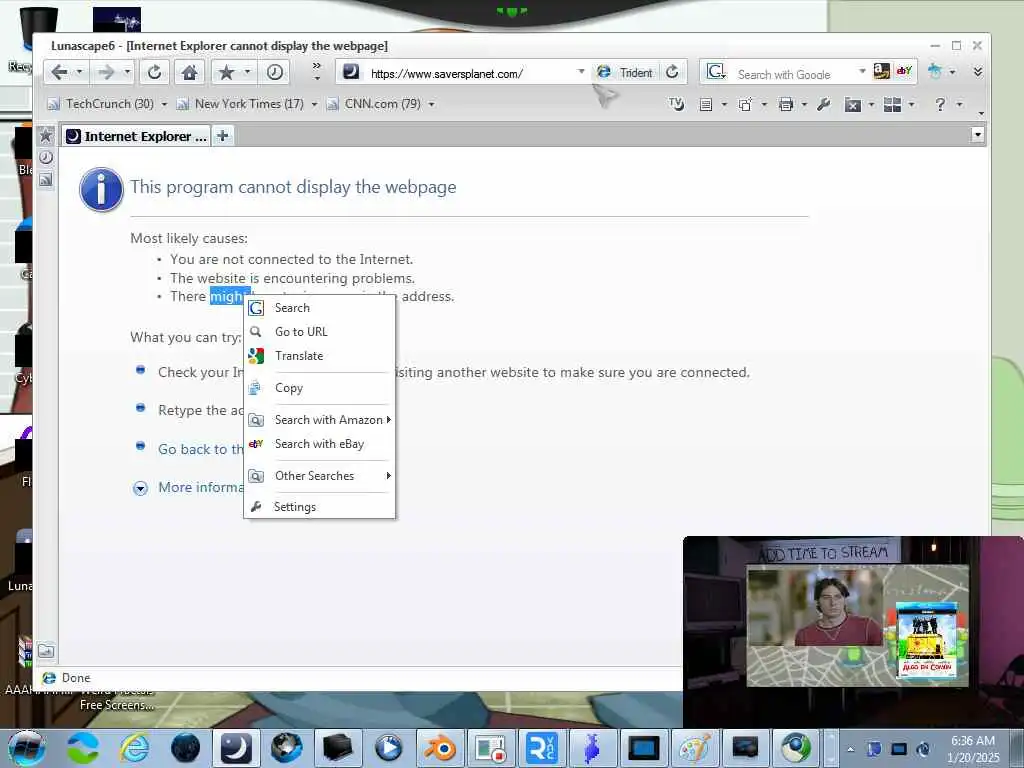Viewport: 1024px width, 768px height.
Task: Open the sidebar Favorites star icon
Action: click(46, 136)
